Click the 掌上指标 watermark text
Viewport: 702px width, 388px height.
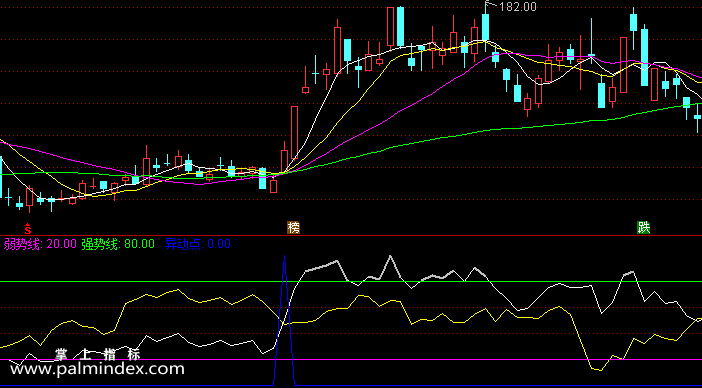(97, 355)
